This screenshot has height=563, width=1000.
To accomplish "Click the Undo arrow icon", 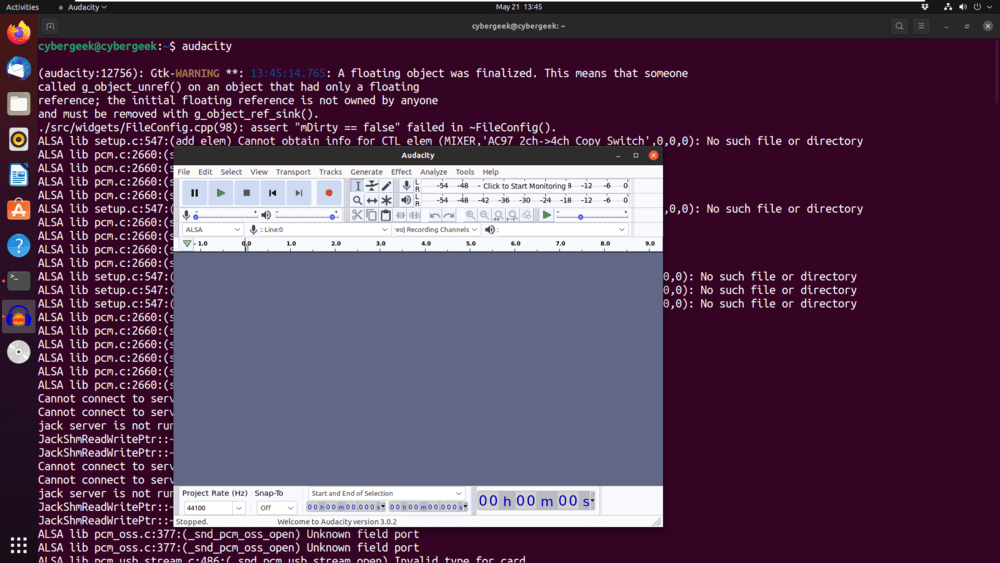I will [434, 216].
